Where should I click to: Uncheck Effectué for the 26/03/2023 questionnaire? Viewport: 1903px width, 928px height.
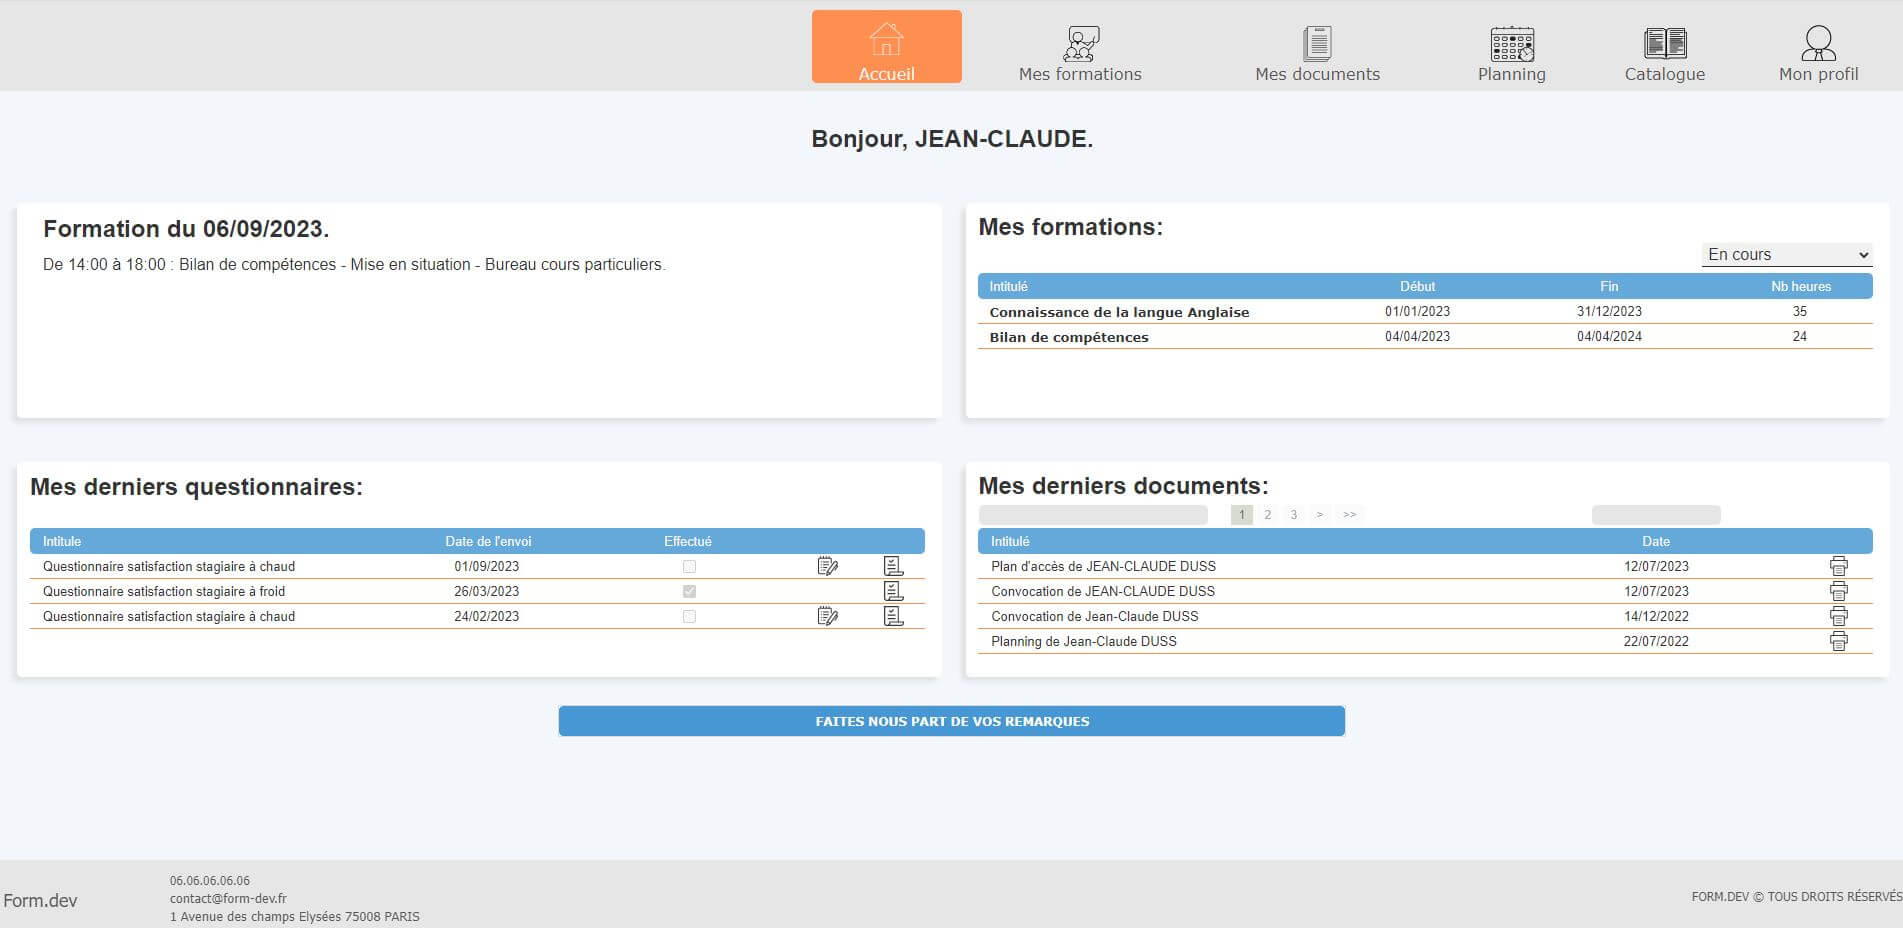click(x=688, y=591)
